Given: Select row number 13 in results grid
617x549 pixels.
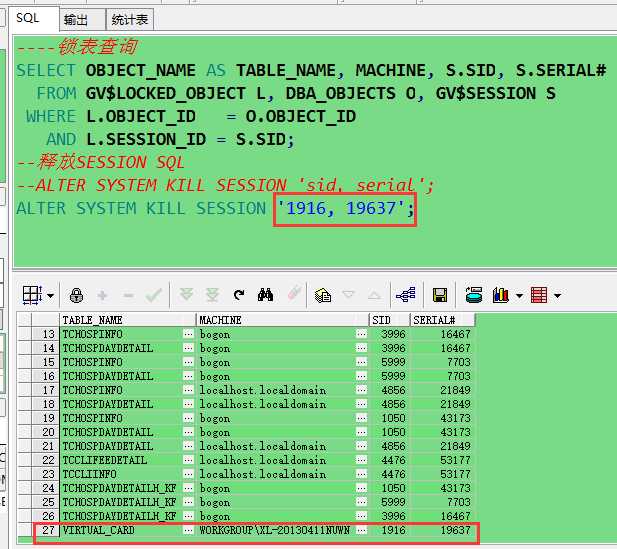Looking at the screenshot, I should [x=45, y=334].
